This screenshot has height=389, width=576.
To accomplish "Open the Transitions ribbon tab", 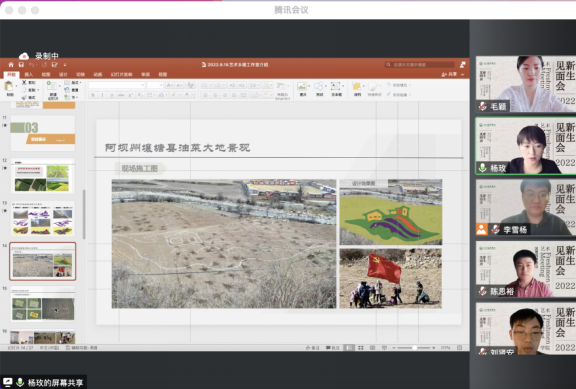I will point(80,75).
